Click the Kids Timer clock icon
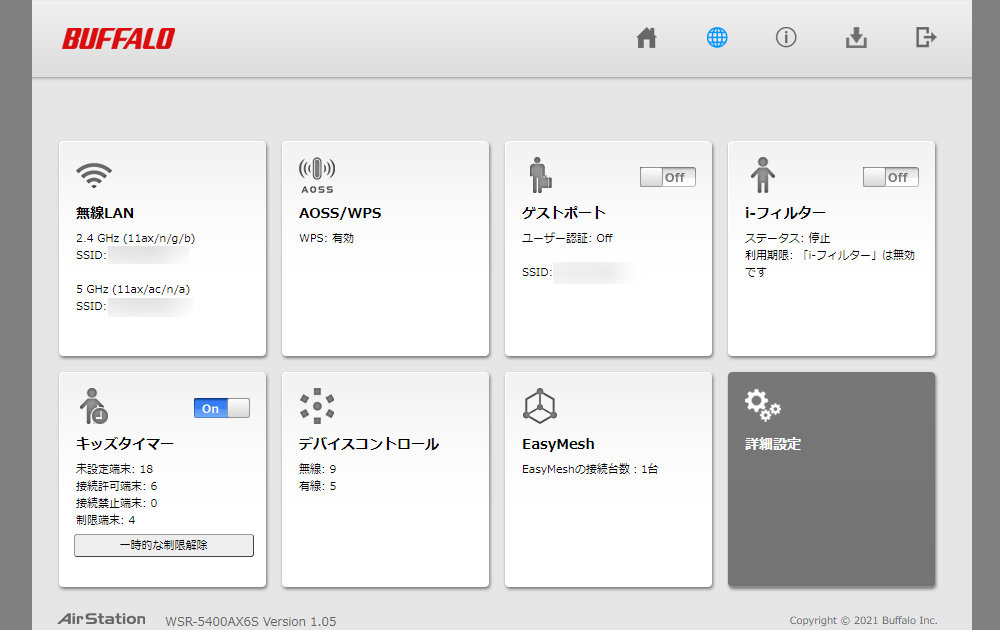Screen dimensions: 1000x630 tap(94, 406)
